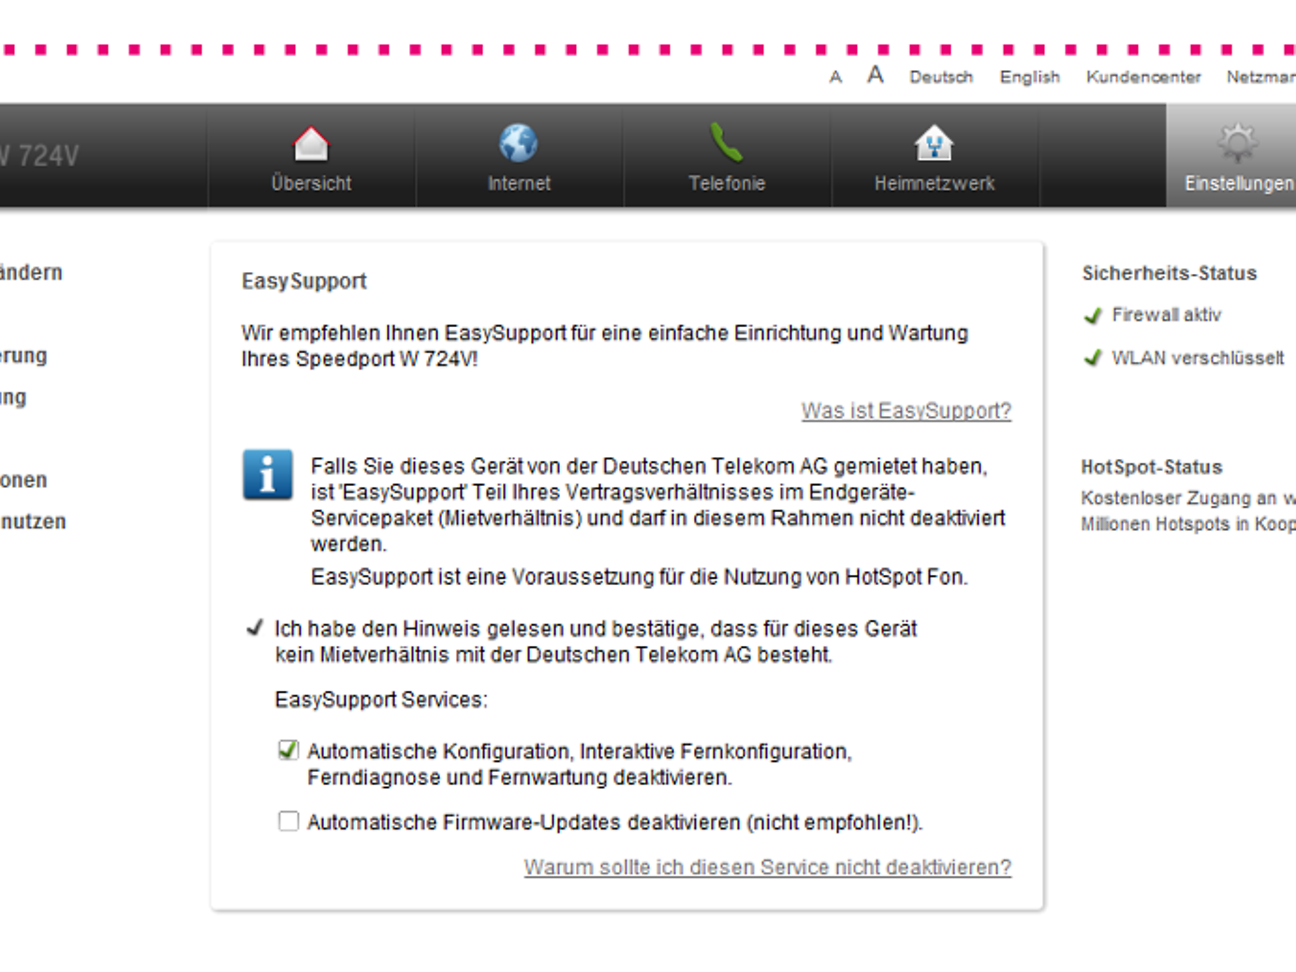Open the Kundencenter link
The height and width of the screenshot is (972, 1296).
pyautogui.click(x=1144, y=77)
